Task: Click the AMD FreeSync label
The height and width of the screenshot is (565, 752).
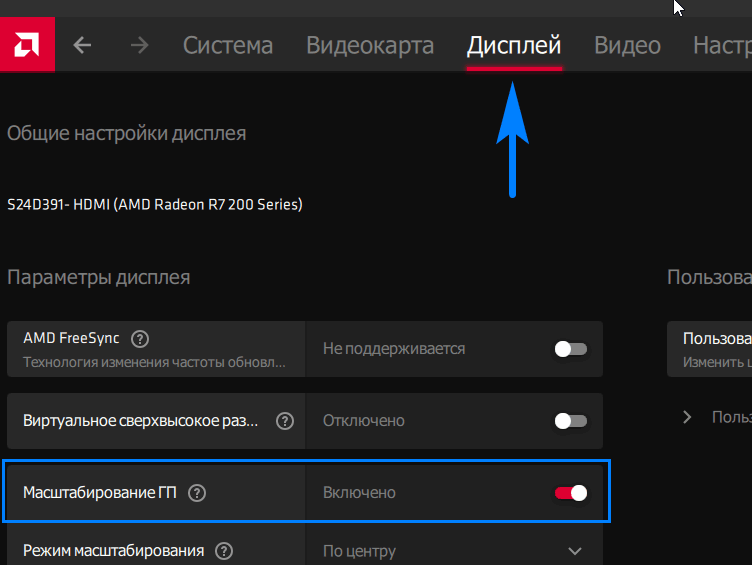Action: pyautogui.click(x=71, y=338)
